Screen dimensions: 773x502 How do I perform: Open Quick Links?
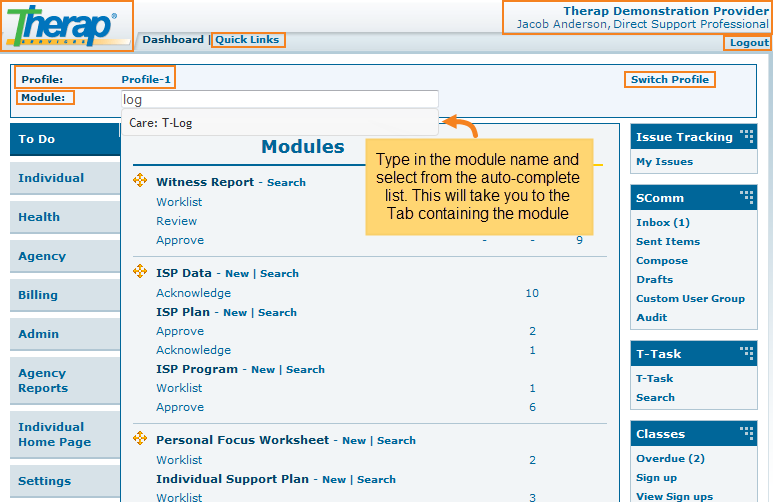pyautogui.click(x=247, y=39)
